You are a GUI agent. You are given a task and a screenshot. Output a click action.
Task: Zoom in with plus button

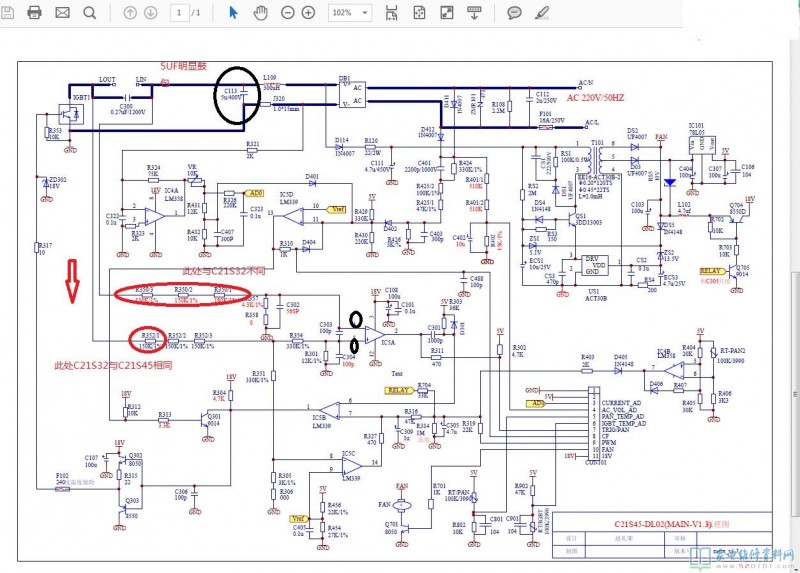click(x=308, y=13)
